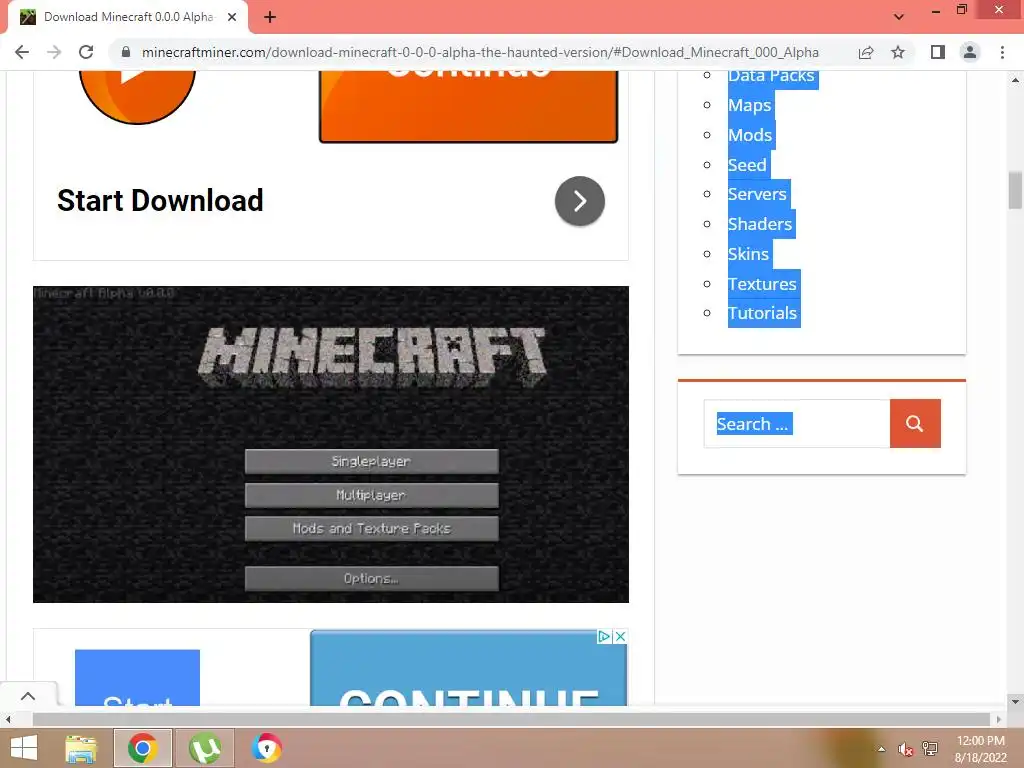
Task: Click the muted volume tray icon
Action: pyautogui.click(x=905, y=749)
